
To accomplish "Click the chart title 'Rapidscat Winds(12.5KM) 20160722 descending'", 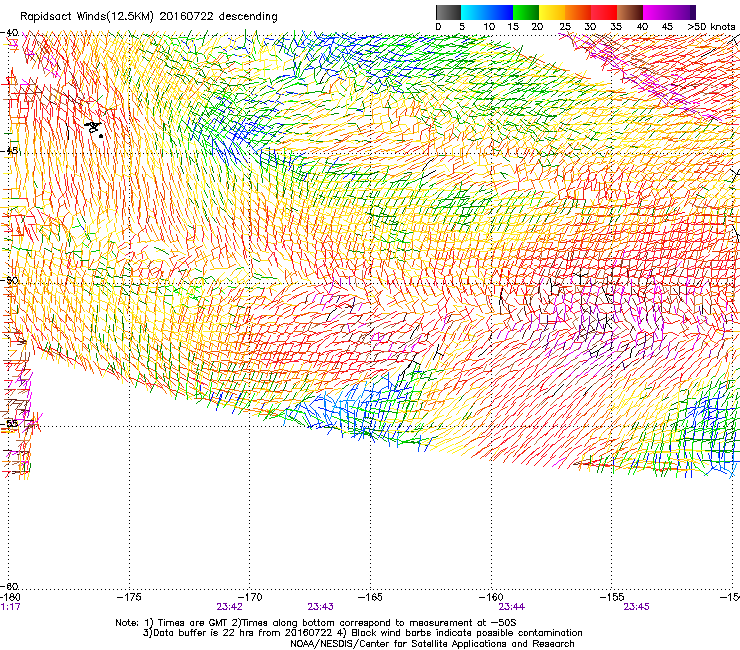I will (x=149, y=16).
